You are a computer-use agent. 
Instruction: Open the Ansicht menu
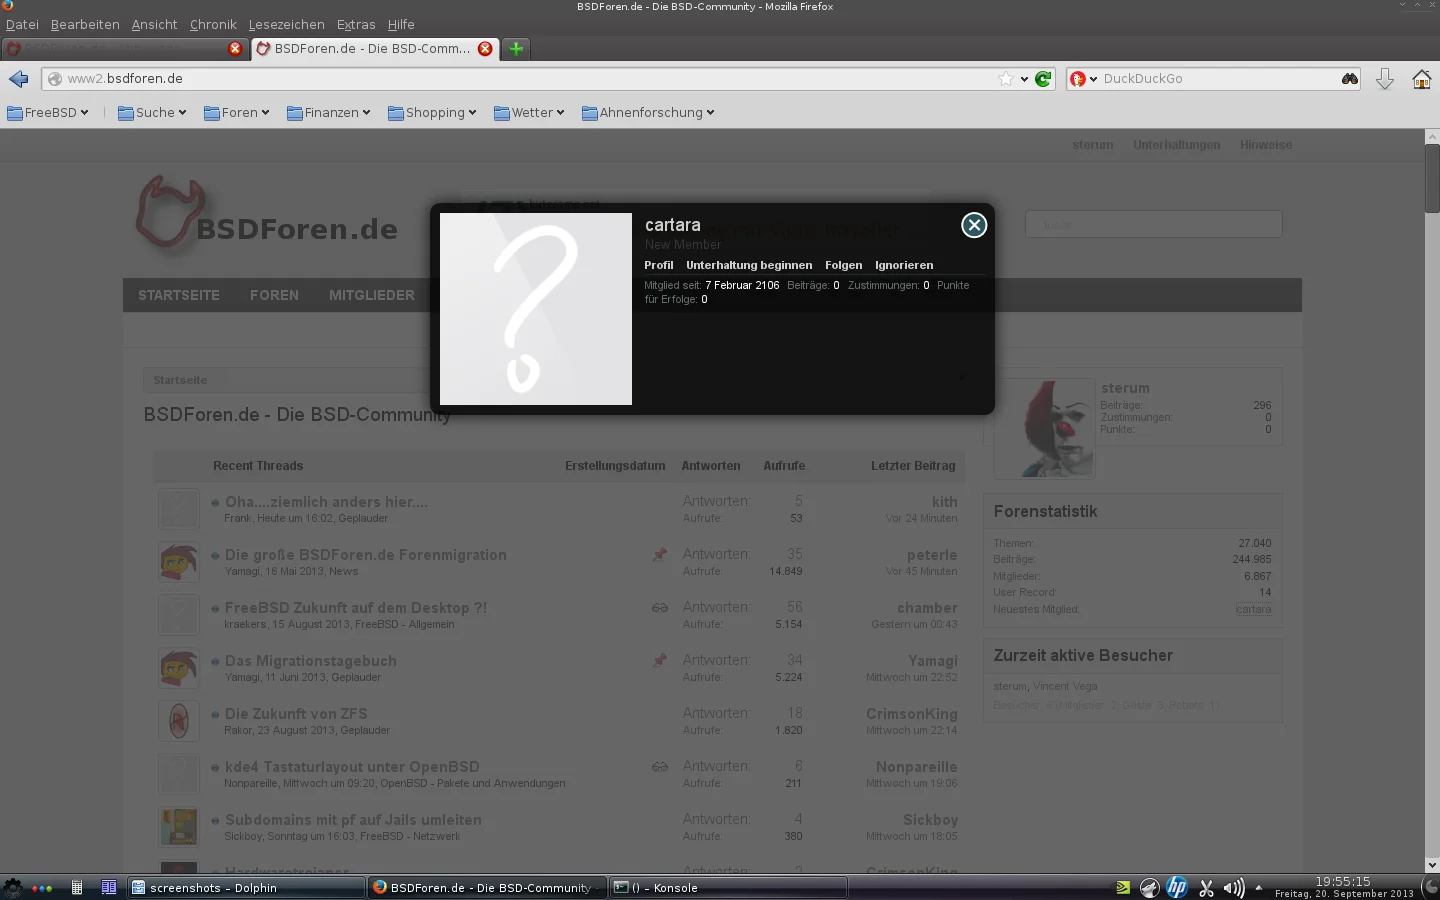(154, 24)
